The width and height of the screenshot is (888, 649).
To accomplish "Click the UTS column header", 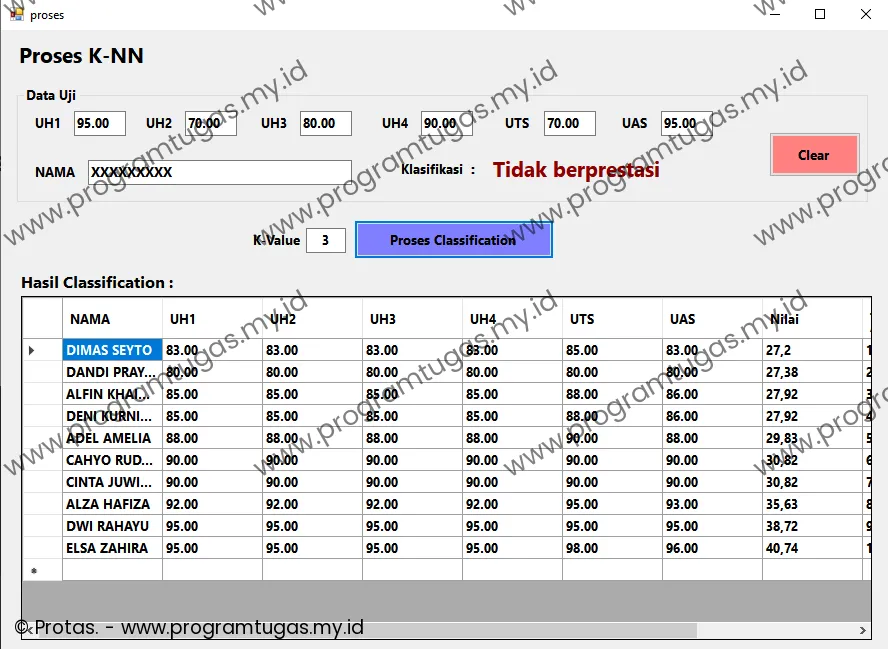I will 611,319.
